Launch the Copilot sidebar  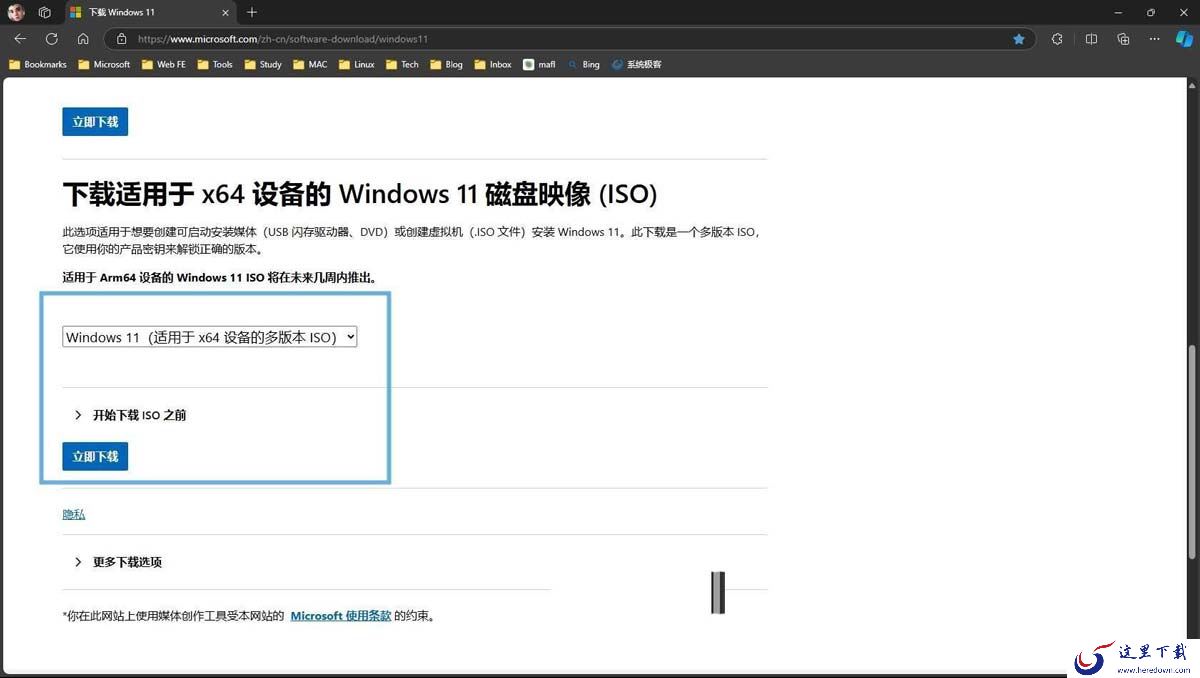1184,39
